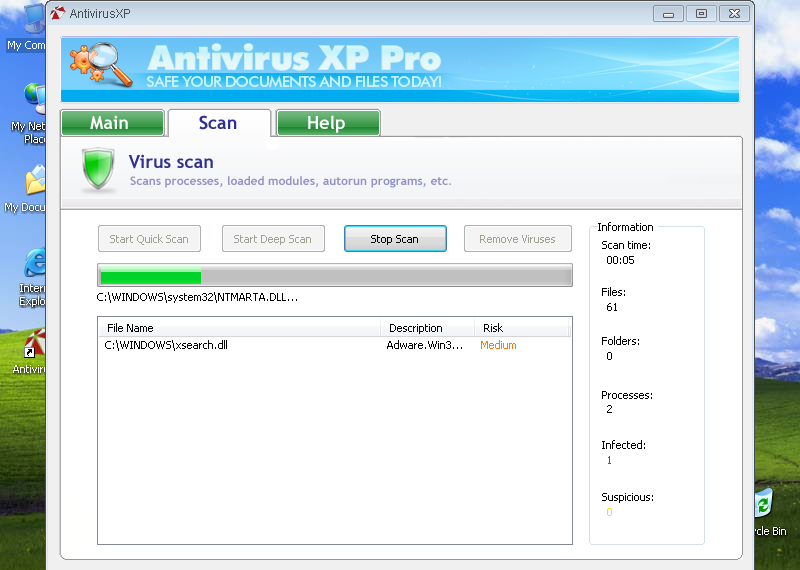Switch to the Help tab

[327, 123]
